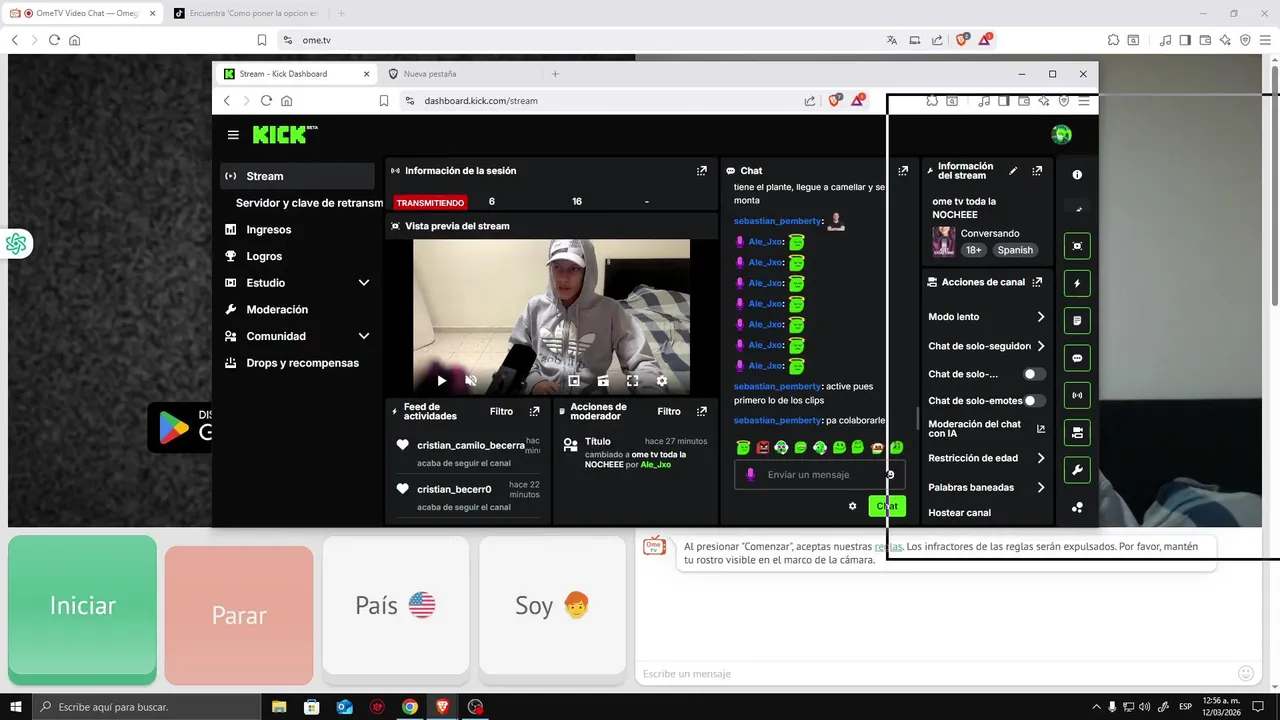
Task: Pop out the Información de la sesión panel
Action: coord(701,171)
